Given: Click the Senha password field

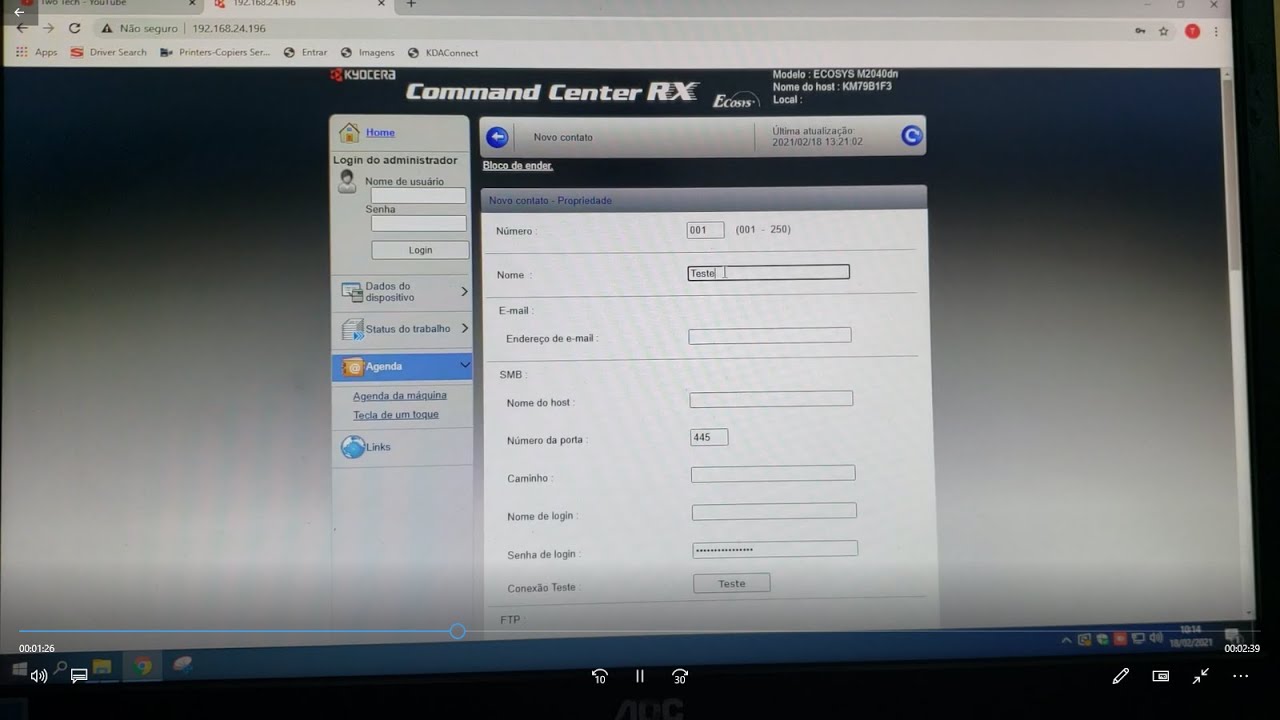Looking at the screenshot, I should click(419, 223).
